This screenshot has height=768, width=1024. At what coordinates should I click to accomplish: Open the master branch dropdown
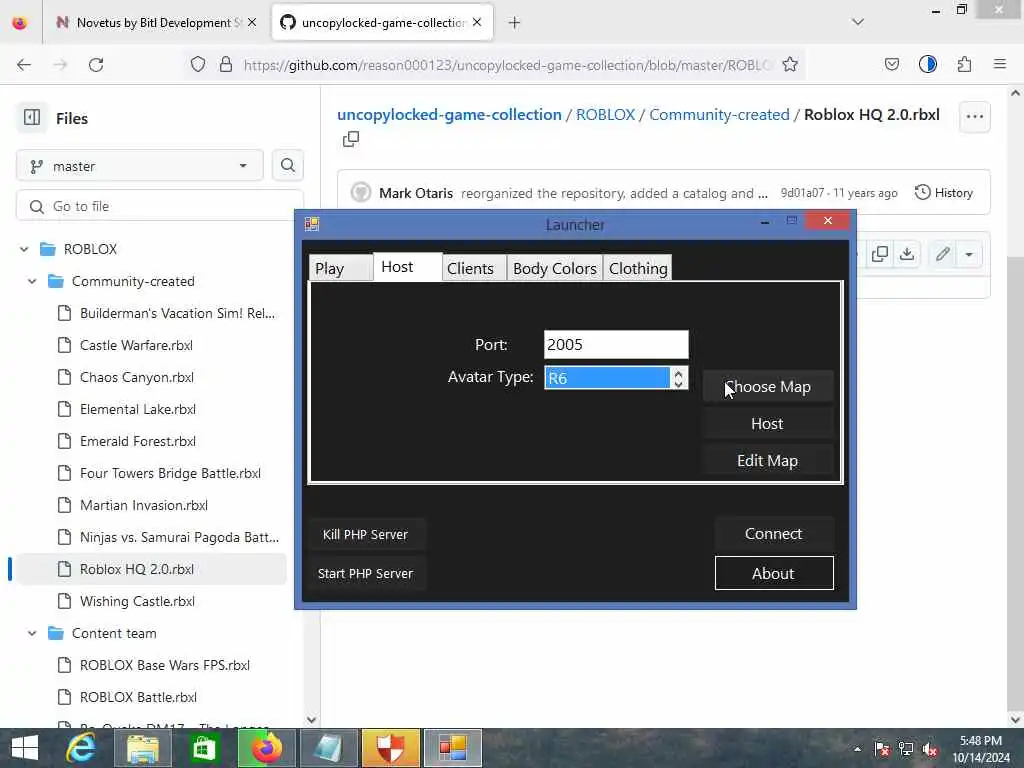point(140,166)
